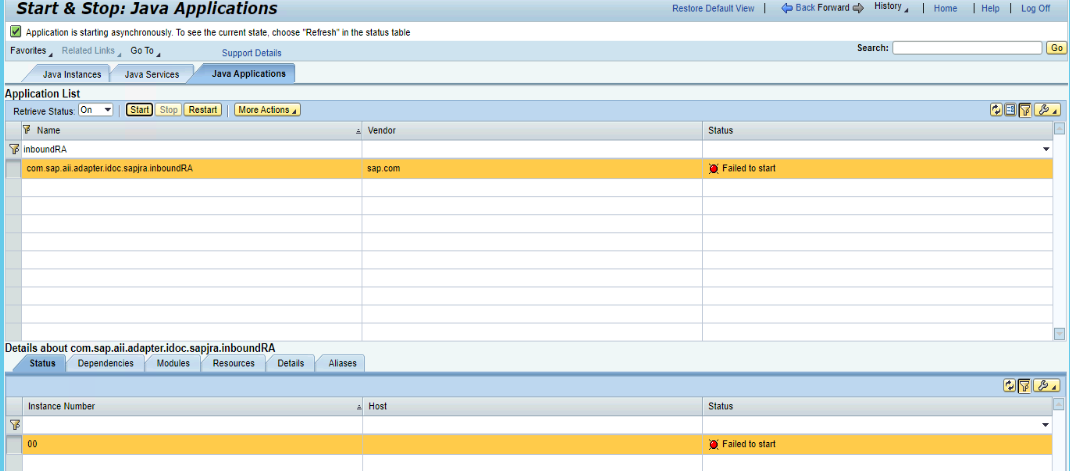The width and height of the screenshot is (1070, 471).
Task: Click the Home link
Action: point(945,8)
